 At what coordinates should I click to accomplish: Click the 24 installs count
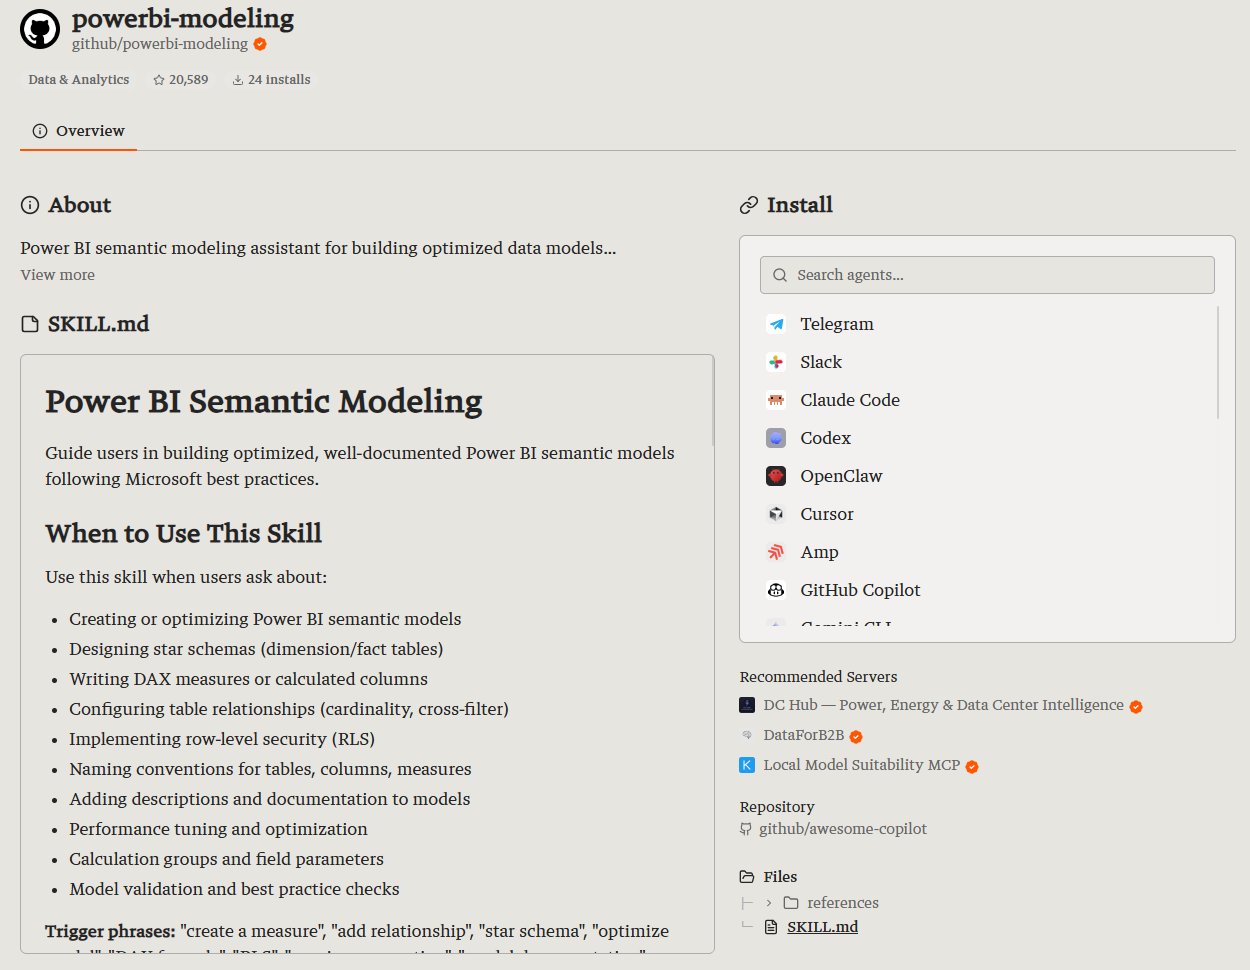click(279, 80)
